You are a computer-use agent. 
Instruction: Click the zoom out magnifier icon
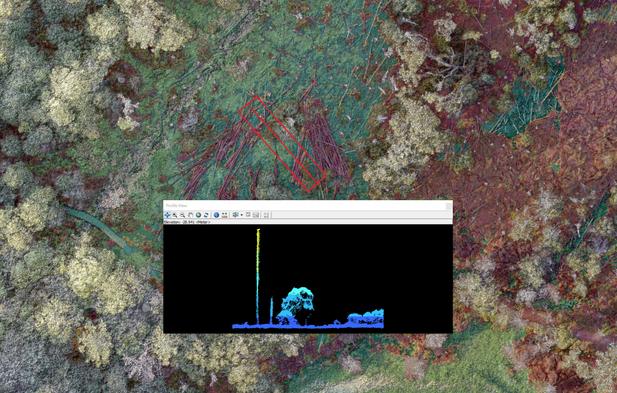[x=183, y=215]
